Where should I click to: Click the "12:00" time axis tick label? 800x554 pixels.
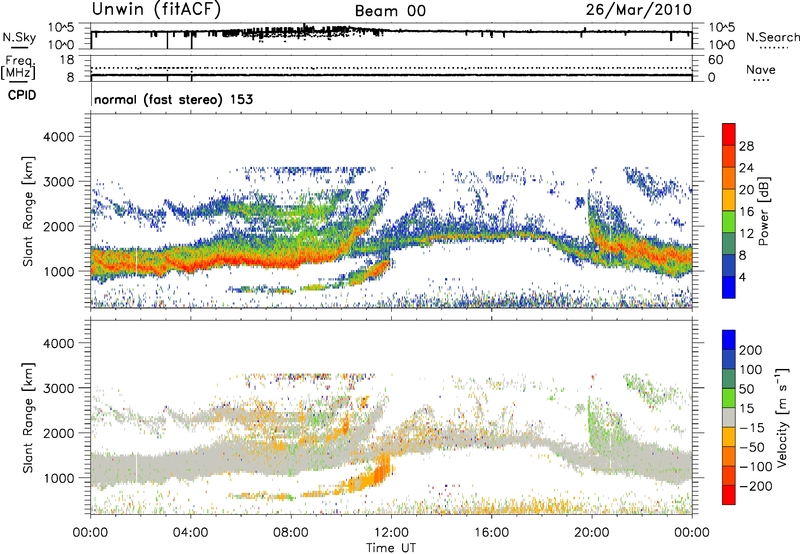click(391, 533)
